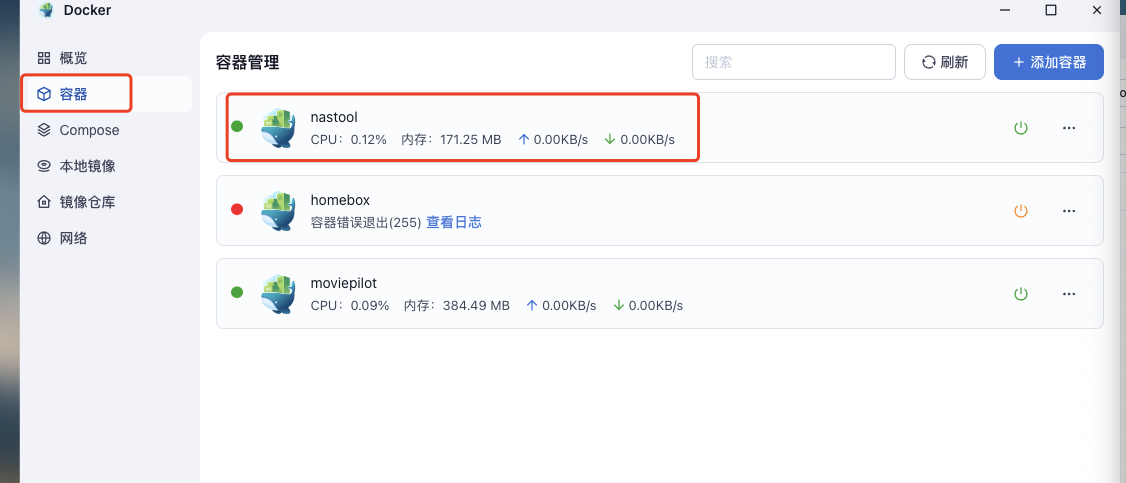Click the homebox container name
1126x483 pixels.
[340, 200]
